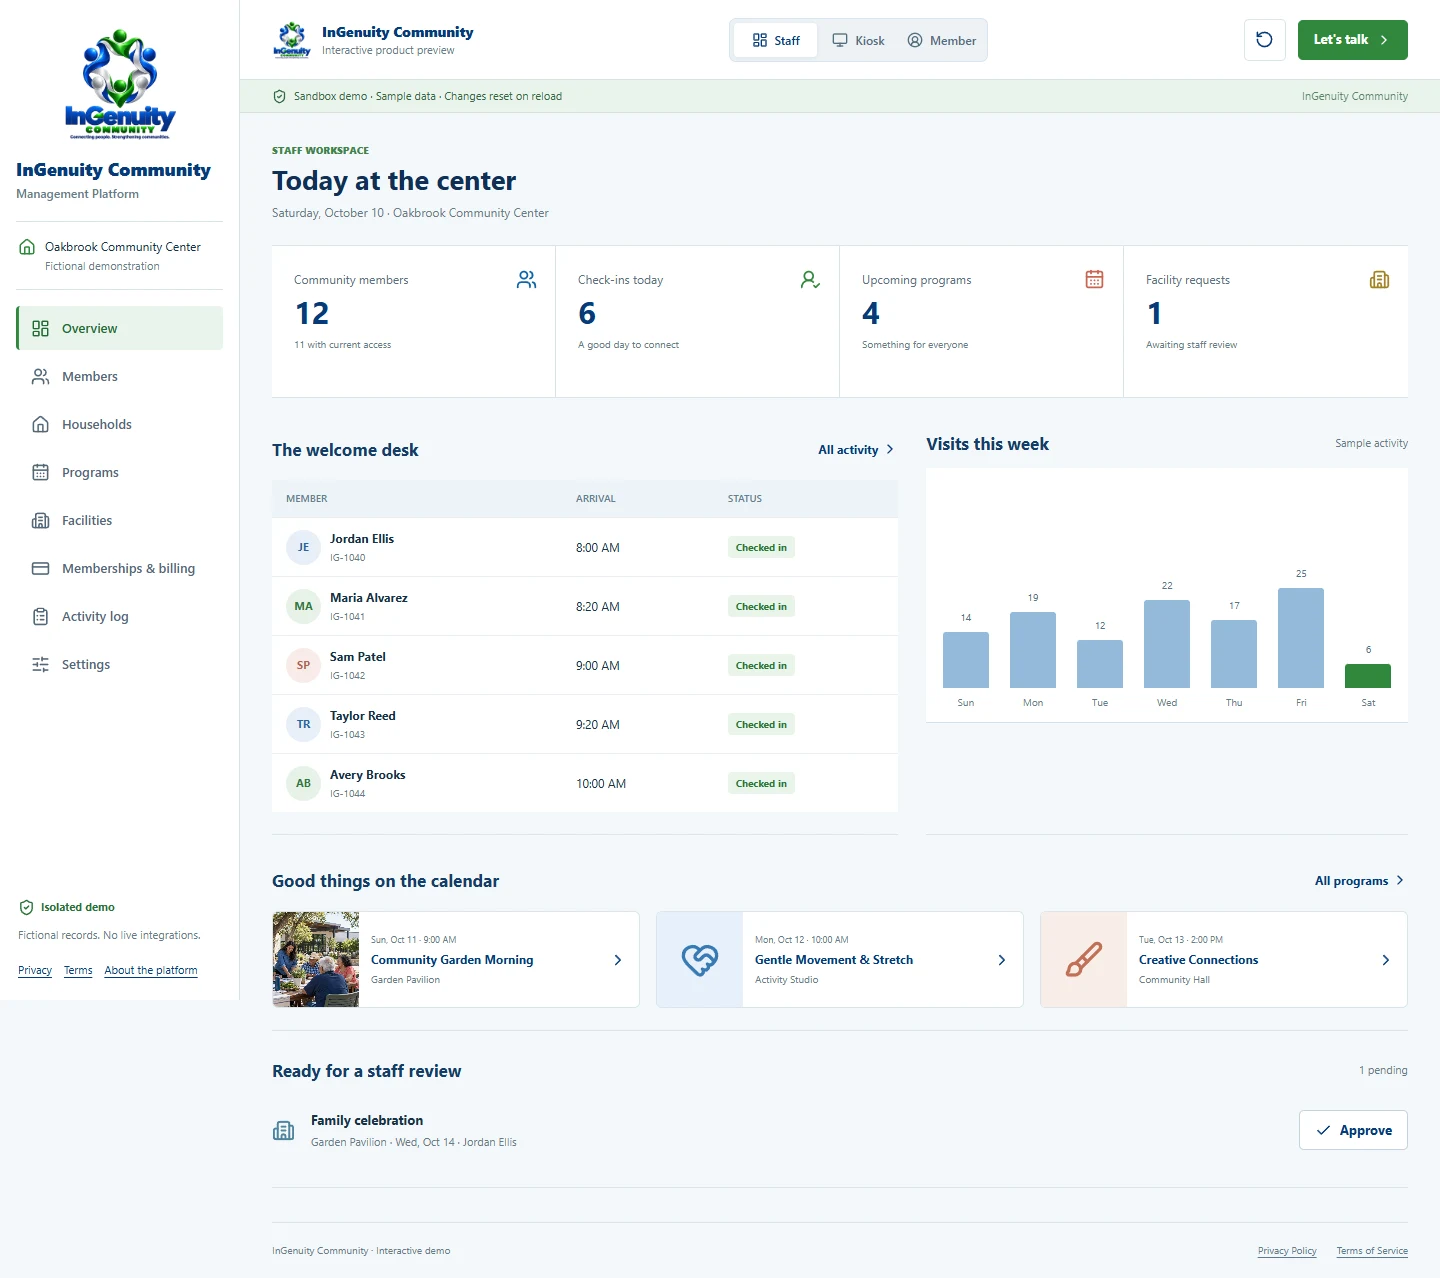Open All activity link

[x=856, y=450]
